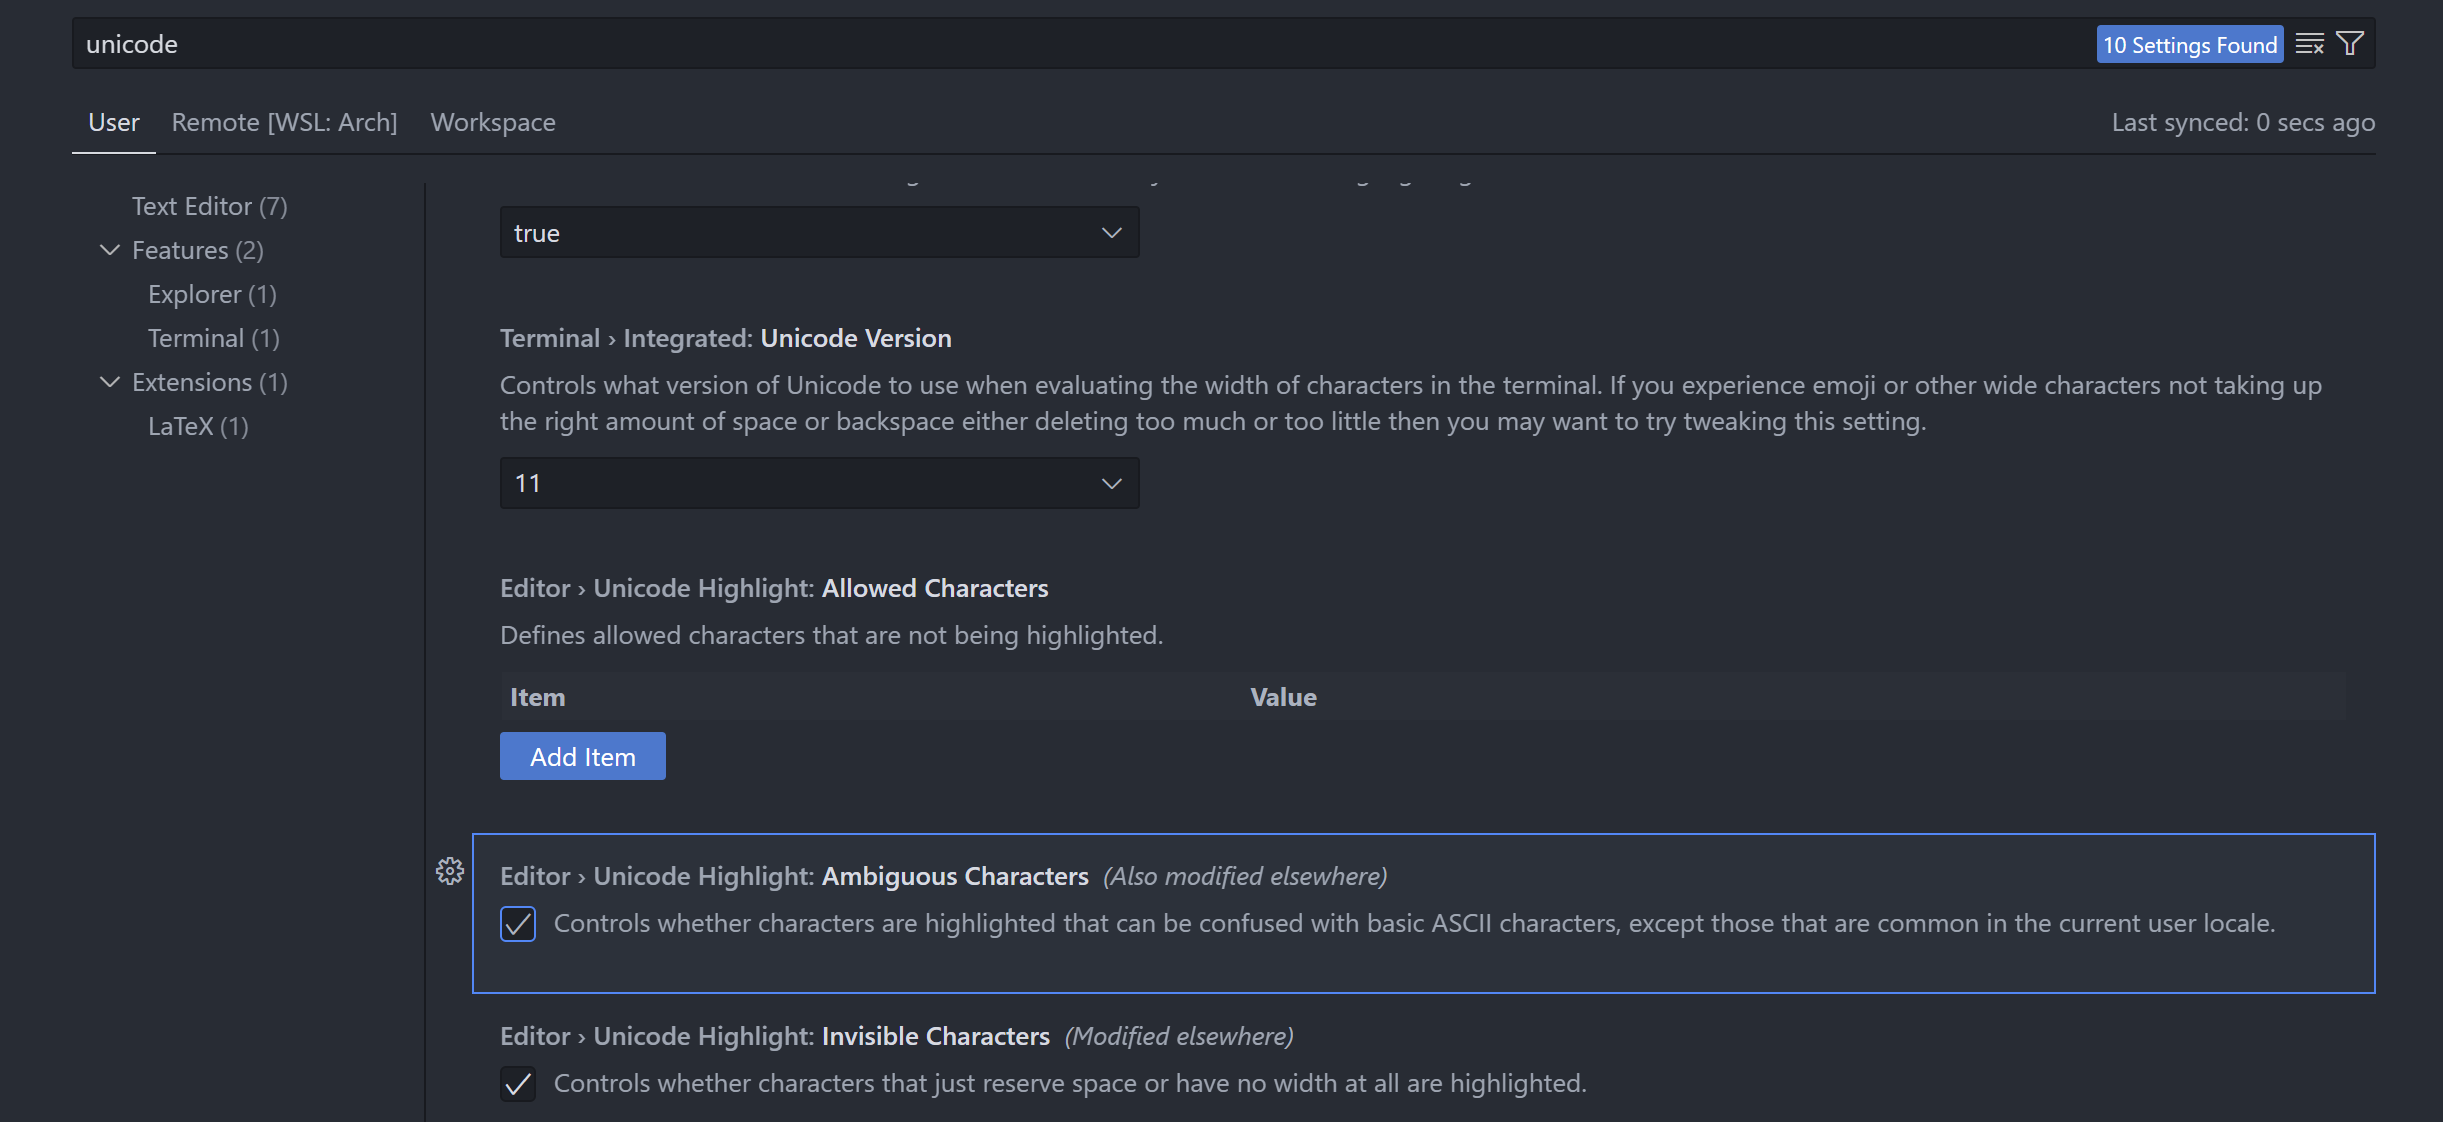2443x1122 pixels.
Task: Click Last synced status text
Action: (2242, 122)
